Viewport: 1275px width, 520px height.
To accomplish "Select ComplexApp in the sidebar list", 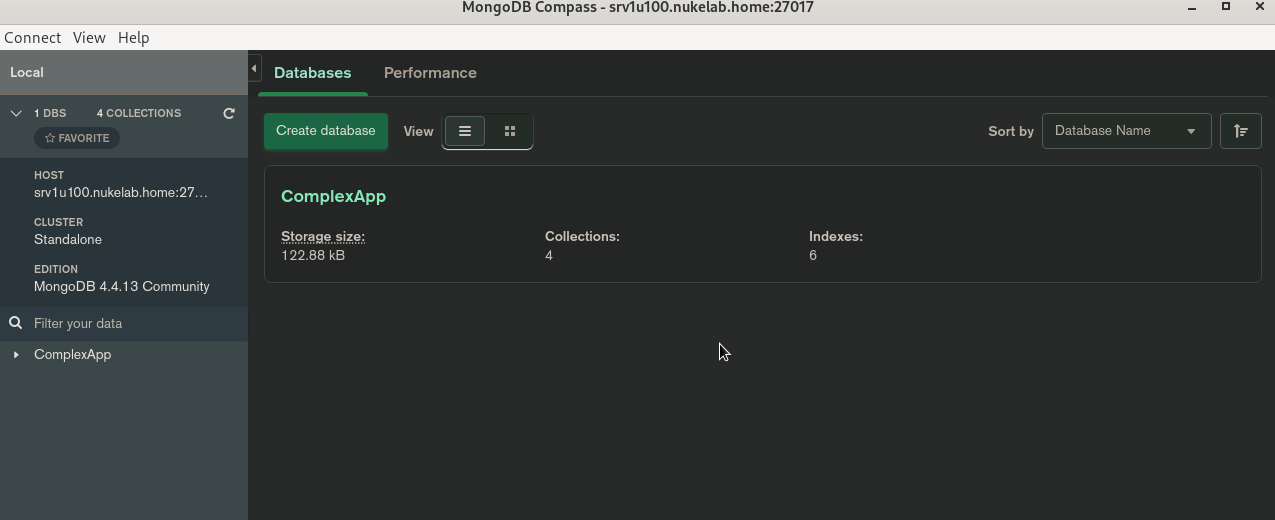I will pos(73,355).
